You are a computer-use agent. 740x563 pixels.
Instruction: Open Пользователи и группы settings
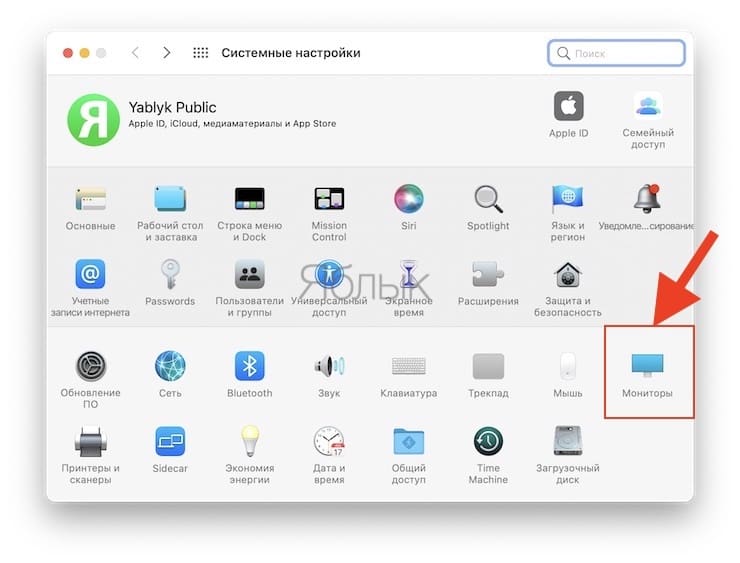pos(250,274)
